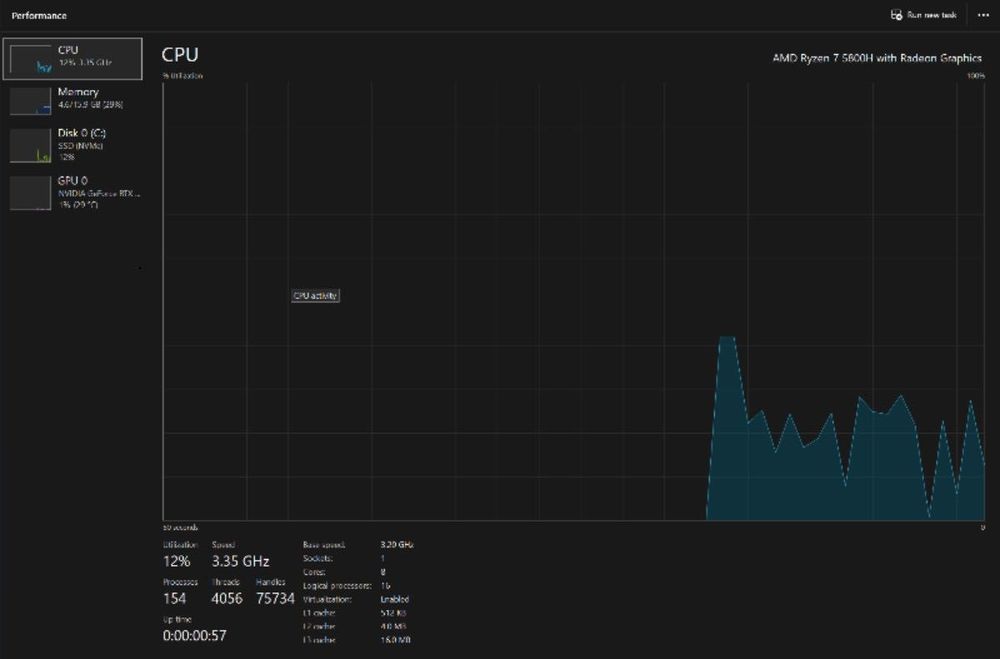Open the Disk 0 (C:) performance item
The width and height of the screenshot is (1000, 659).
coord(73,145)
